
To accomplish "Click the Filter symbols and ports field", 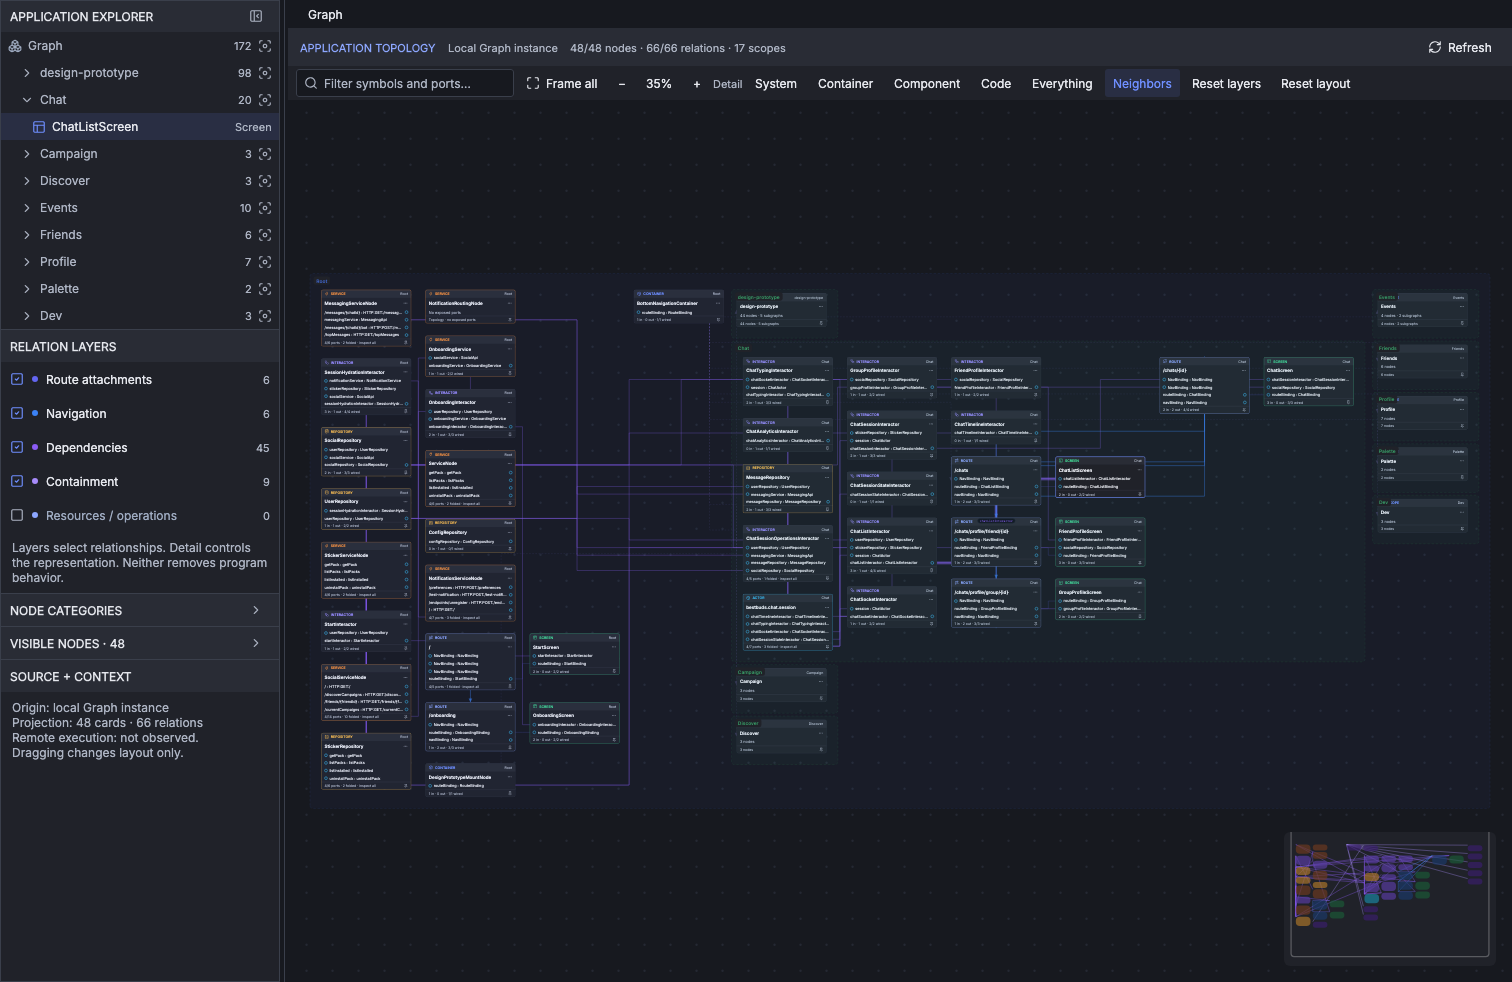I will click(x=405, y=83).
